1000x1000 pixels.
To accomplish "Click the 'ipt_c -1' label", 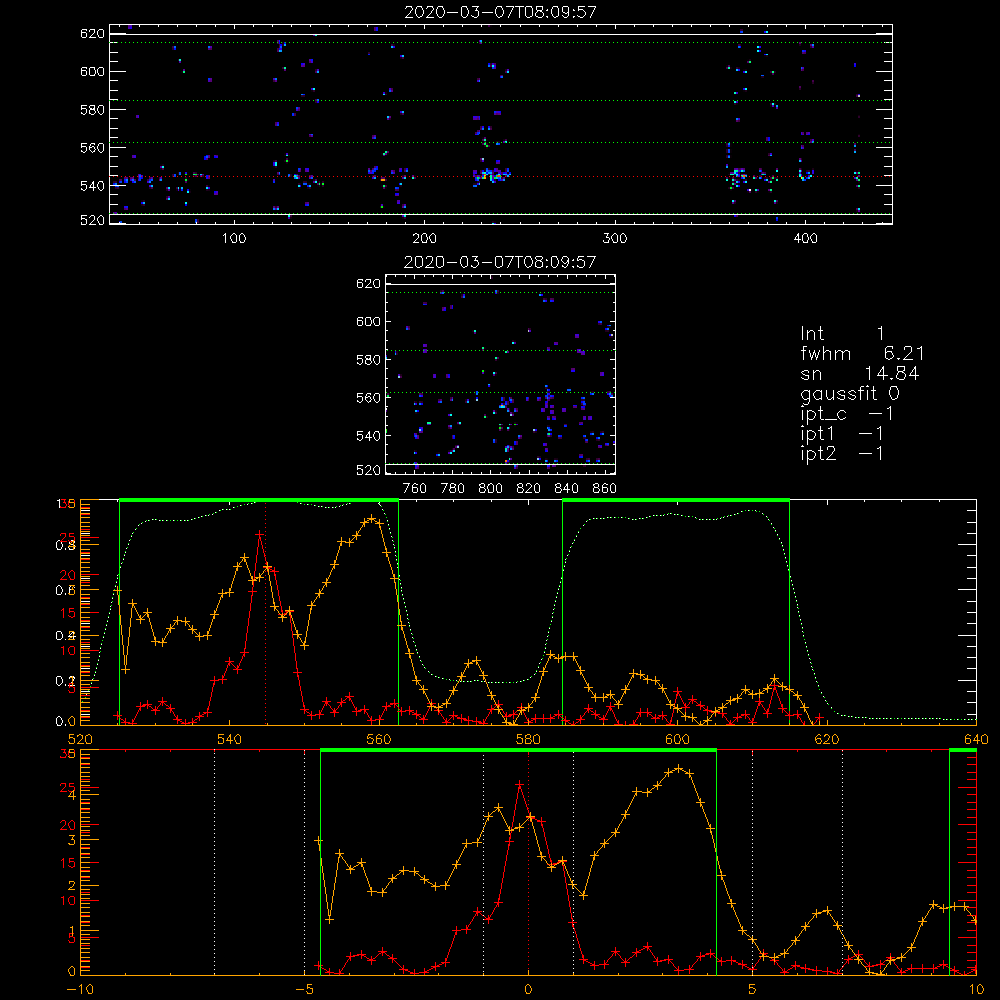I will (x=847, y=414).
